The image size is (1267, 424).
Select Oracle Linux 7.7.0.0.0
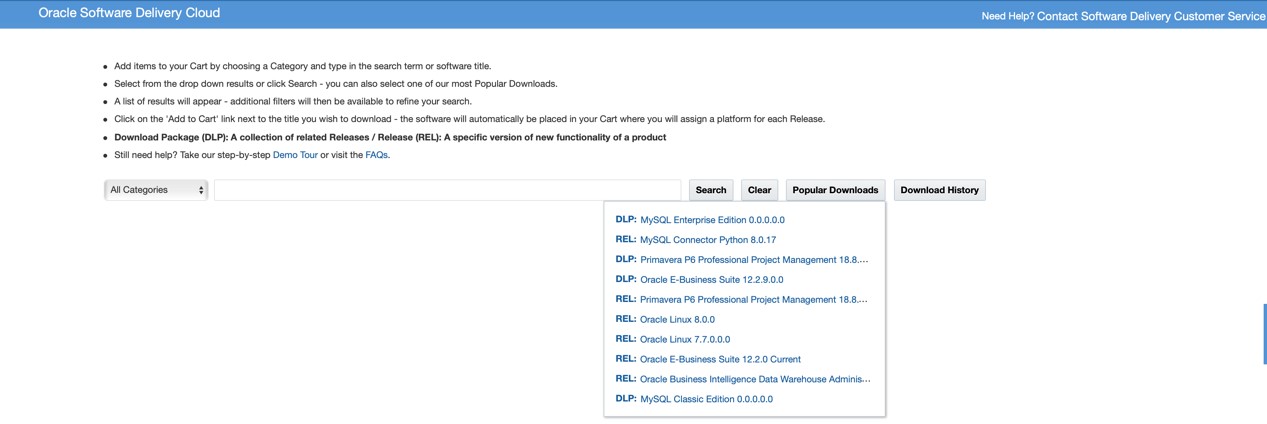[685, 340]
